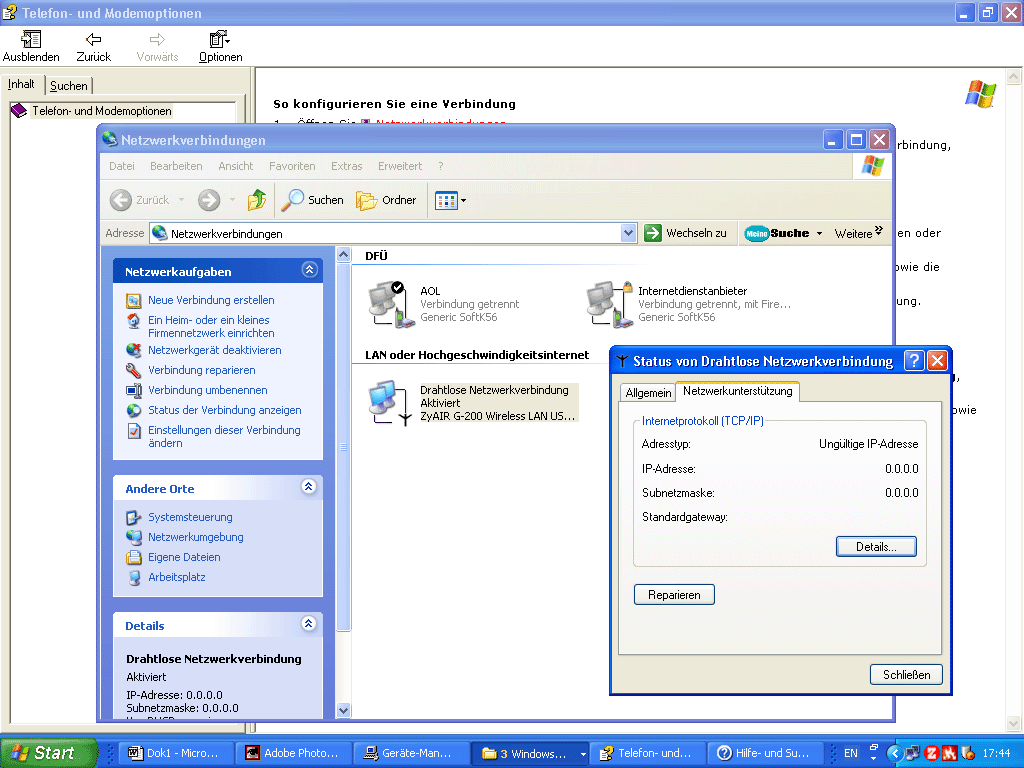Click the task pane scrollbar up arrow

344,255
